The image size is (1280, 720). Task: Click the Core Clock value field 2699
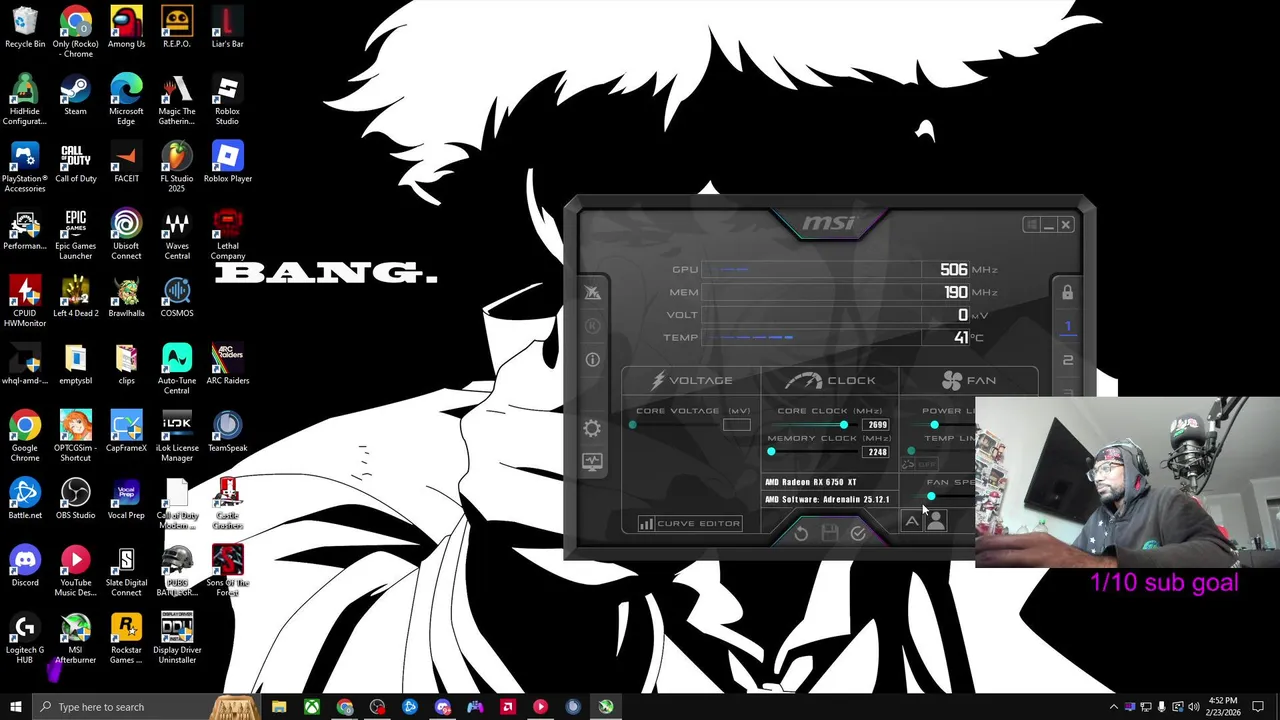click(x=877, y=425)
